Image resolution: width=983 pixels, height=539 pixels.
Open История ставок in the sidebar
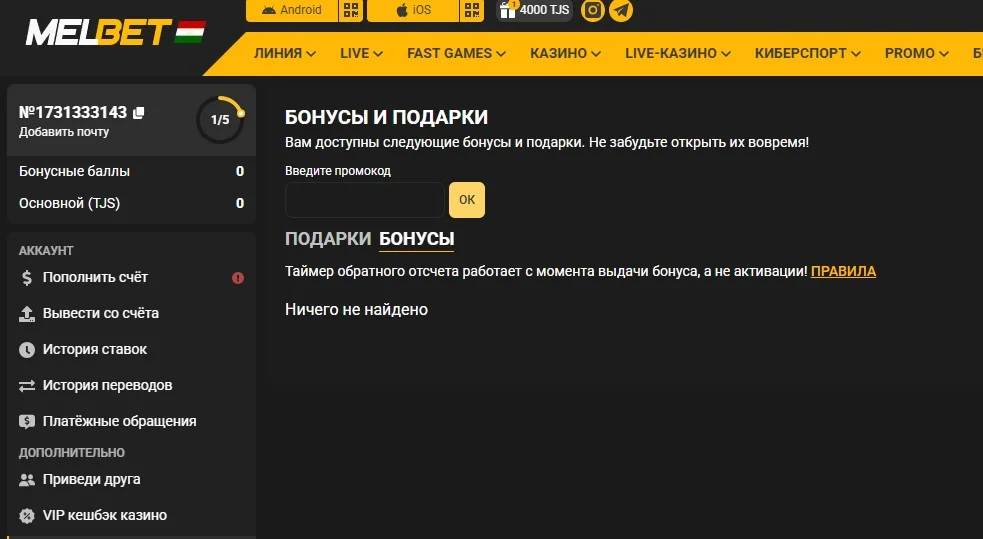coord(132,350)
